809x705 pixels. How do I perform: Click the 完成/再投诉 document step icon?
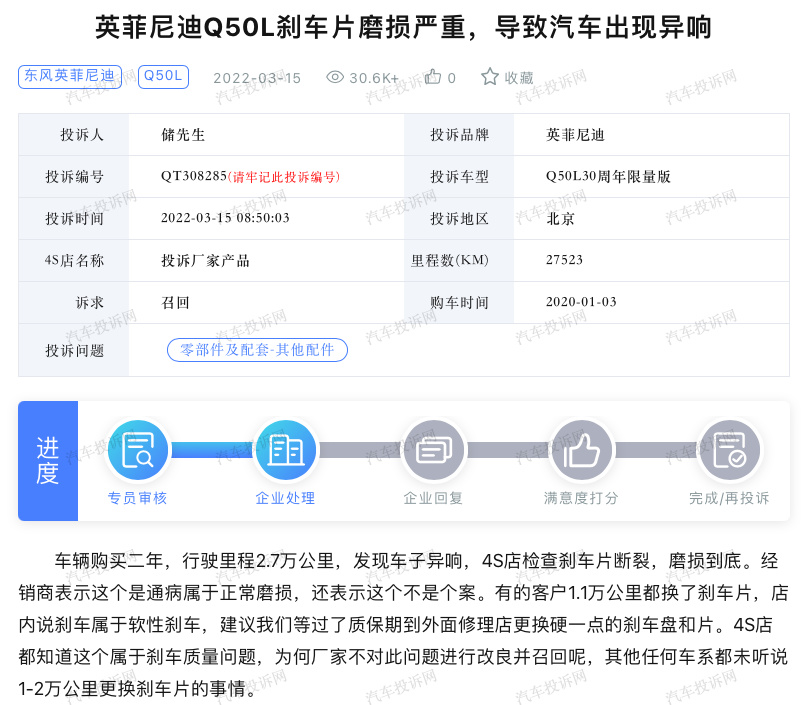tap(729, 450)
